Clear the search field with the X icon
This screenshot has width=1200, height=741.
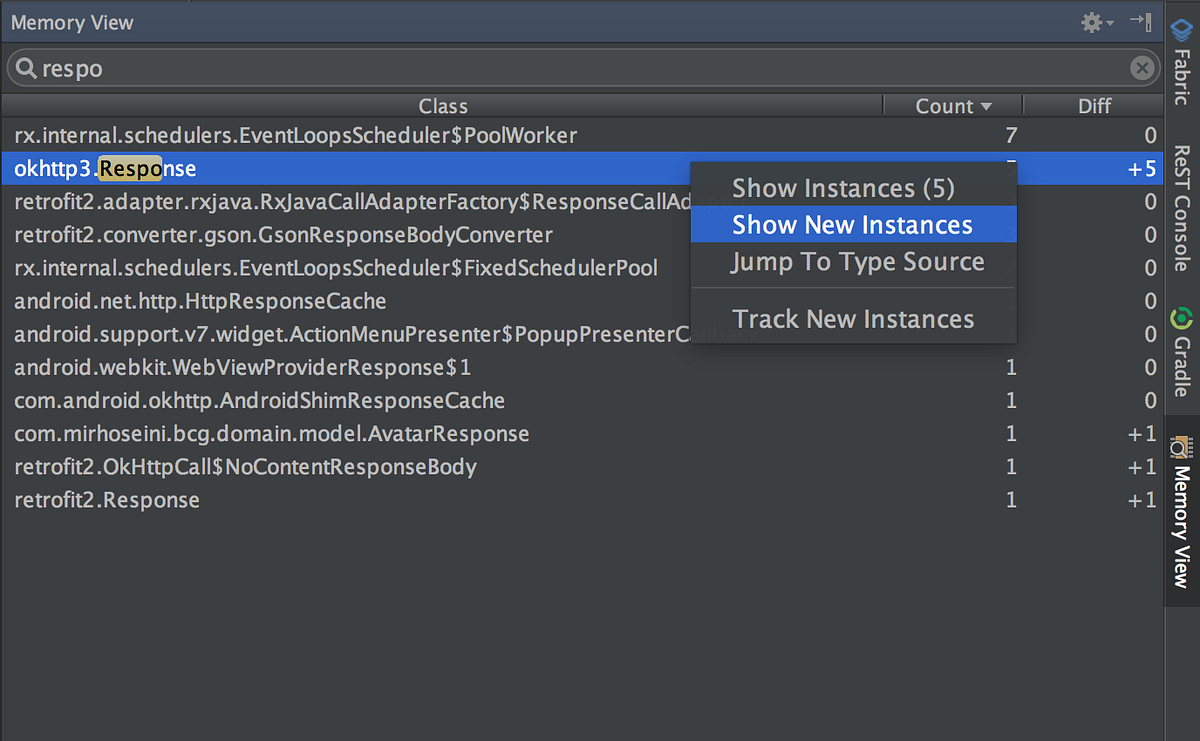click(1142, 68)
